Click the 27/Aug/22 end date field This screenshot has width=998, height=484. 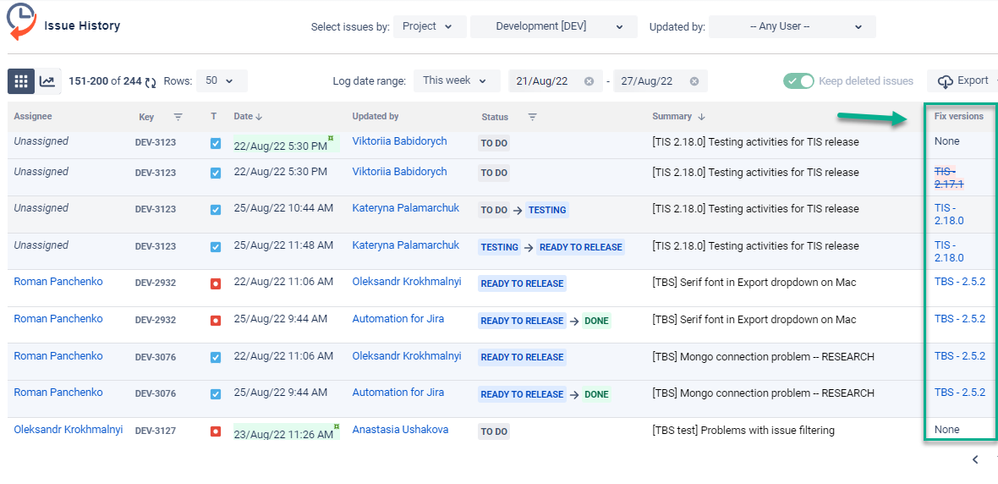click(660, 82)
